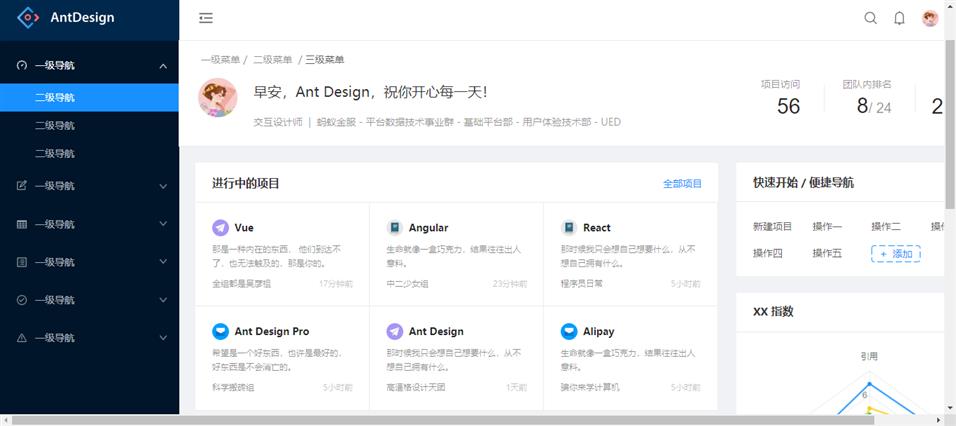Viewport: 956px width, 426px height.
Task: Click 中二少女组 team link
Action: (x=407, y=283)
